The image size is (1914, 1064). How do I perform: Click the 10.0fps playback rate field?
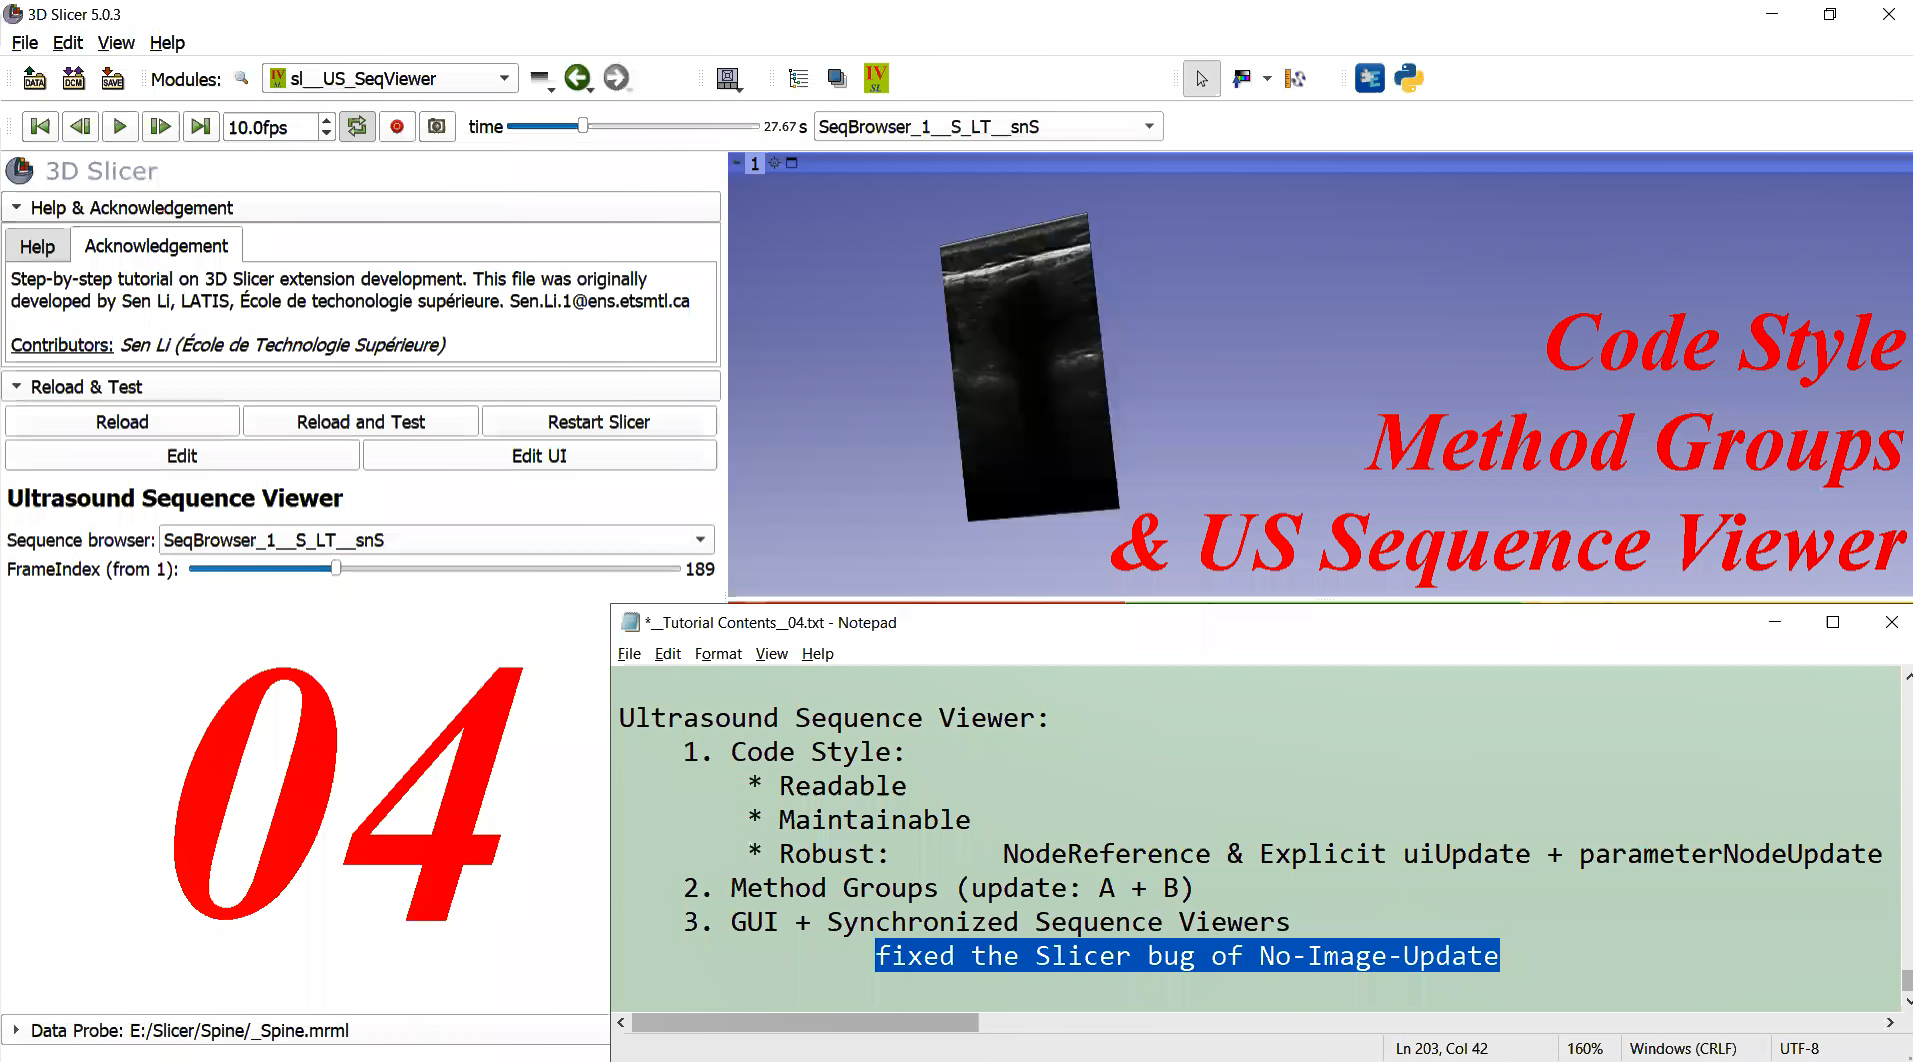pyautogui.click(x=271, y=127)
